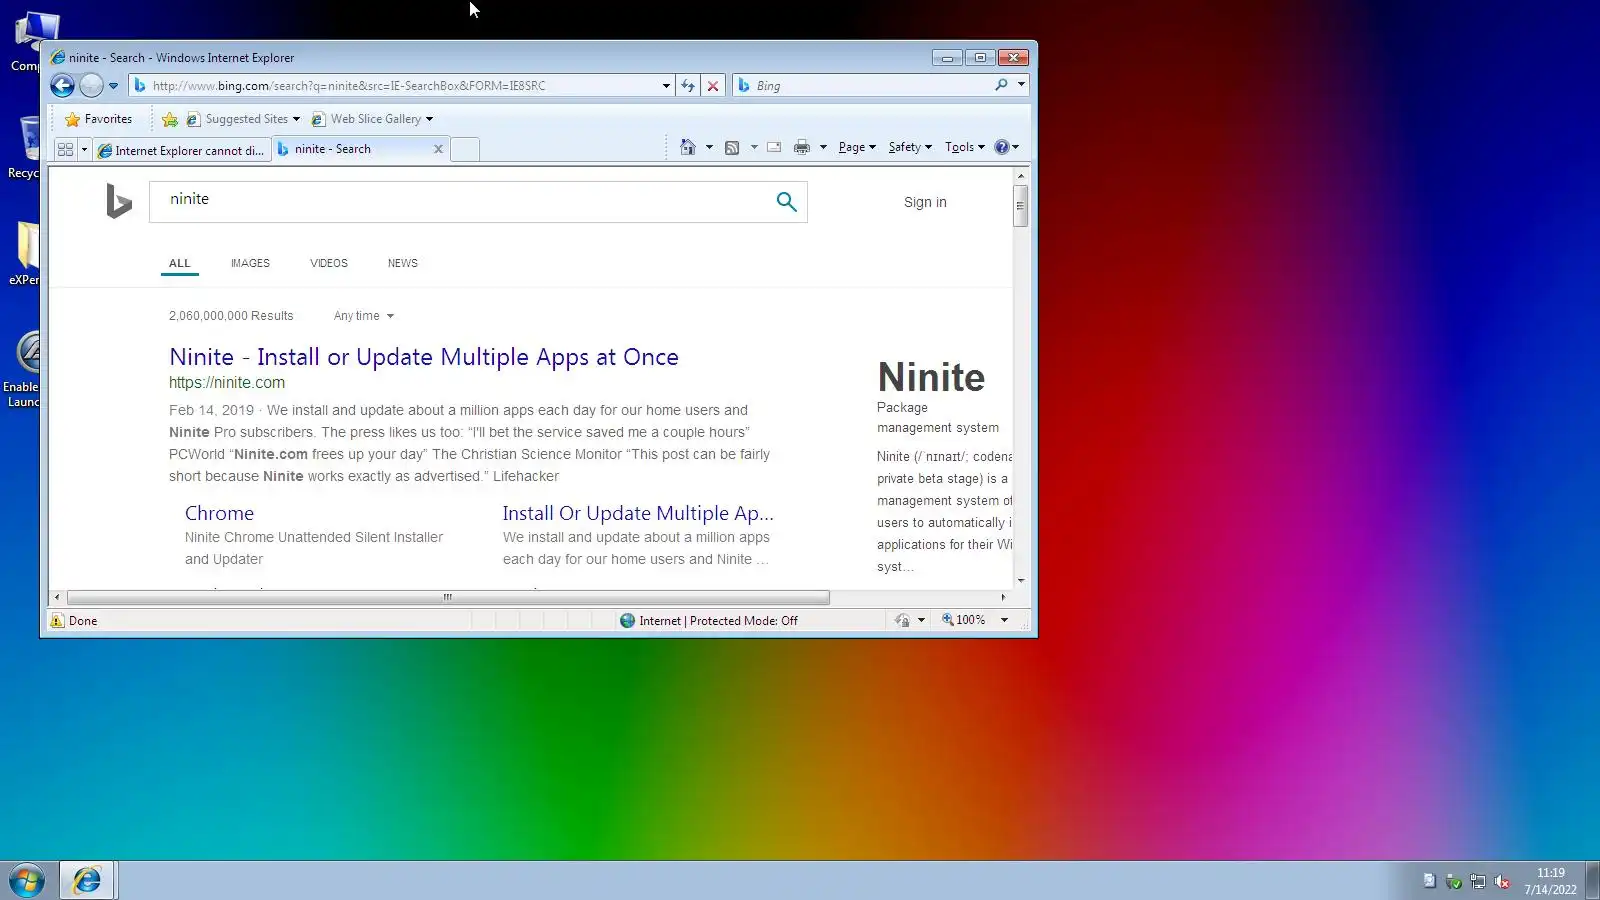Open the Ninite - Install or Update Multiple Apps link
The height and width of the screenshot is (900, 1600).
pos(424,357)
